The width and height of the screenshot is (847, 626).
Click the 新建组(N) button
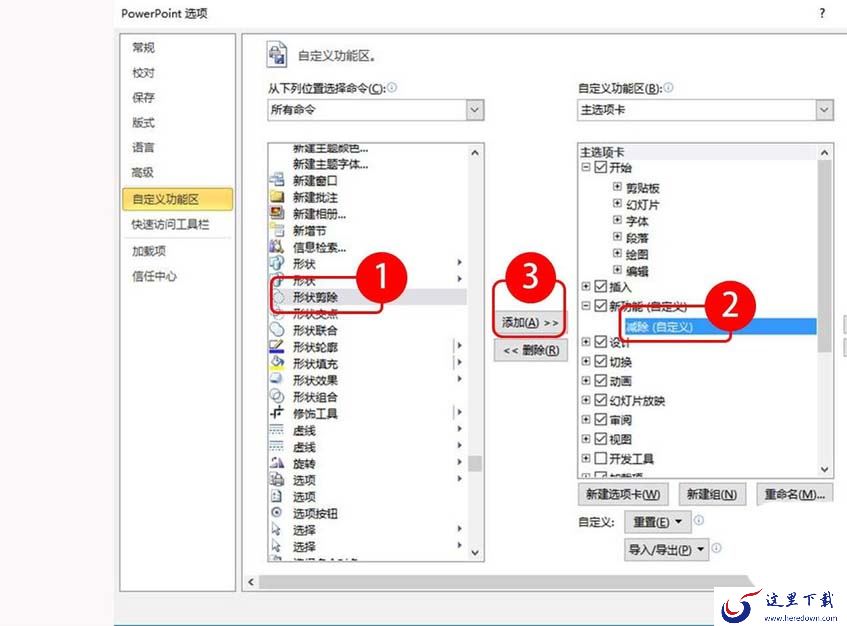coord(711,494)
